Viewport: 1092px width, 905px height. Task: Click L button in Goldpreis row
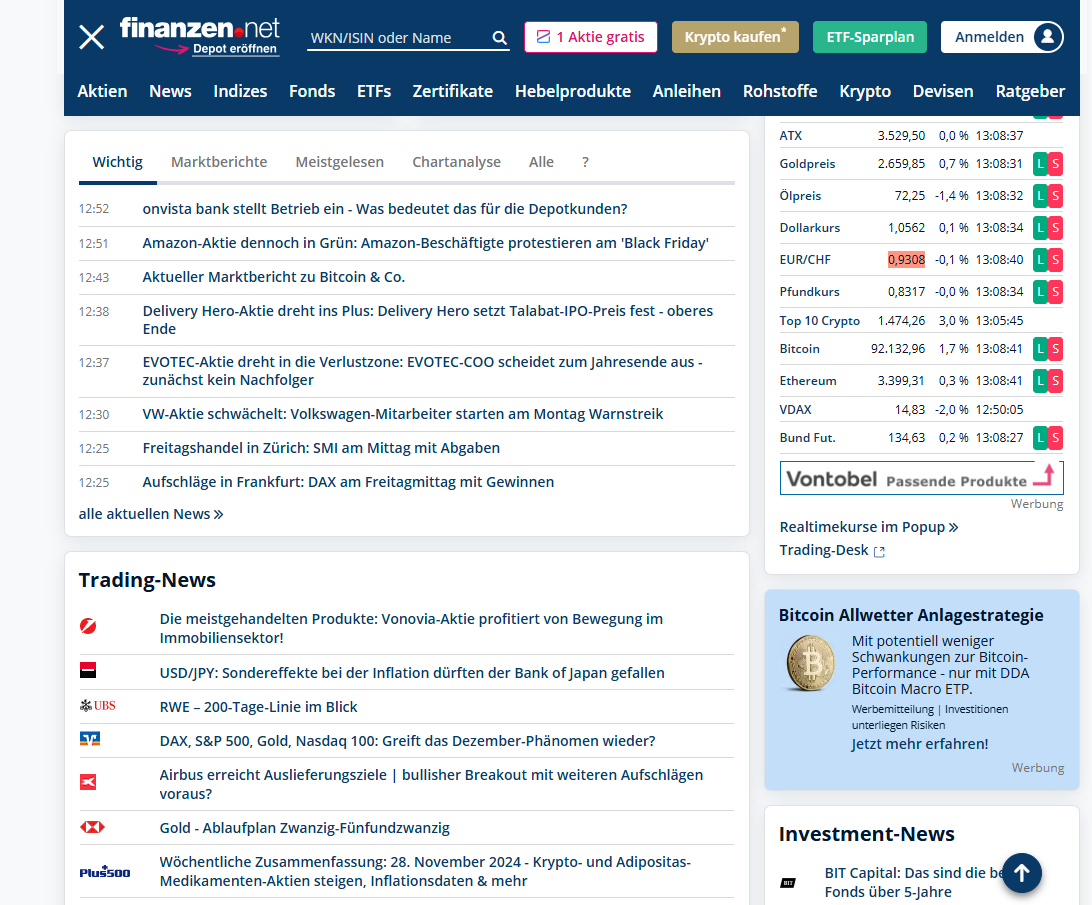pyautogui.click(x=1040, y=164)
